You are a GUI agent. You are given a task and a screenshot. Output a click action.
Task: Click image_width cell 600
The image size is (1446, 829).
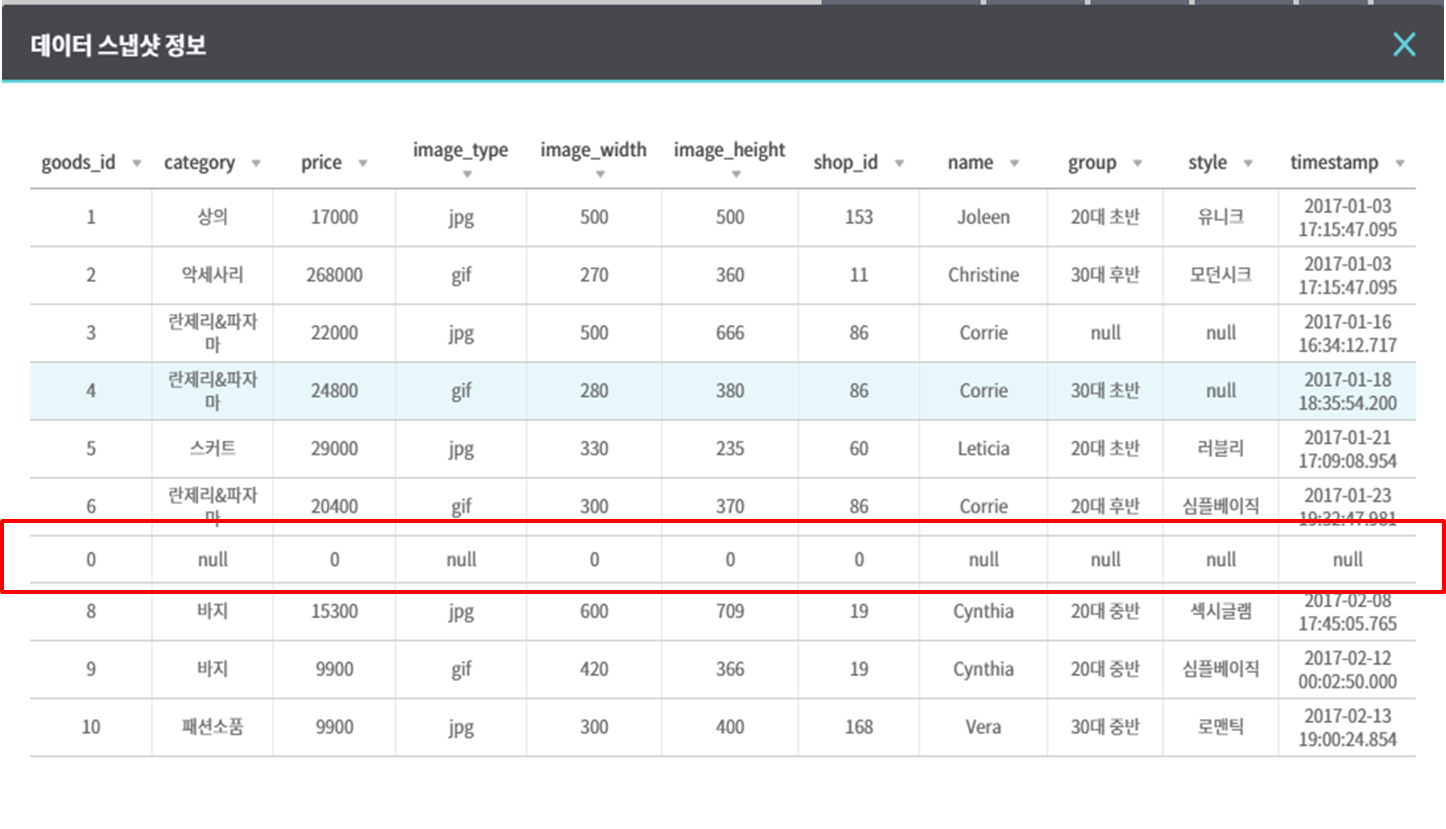(x=594, y=611)
